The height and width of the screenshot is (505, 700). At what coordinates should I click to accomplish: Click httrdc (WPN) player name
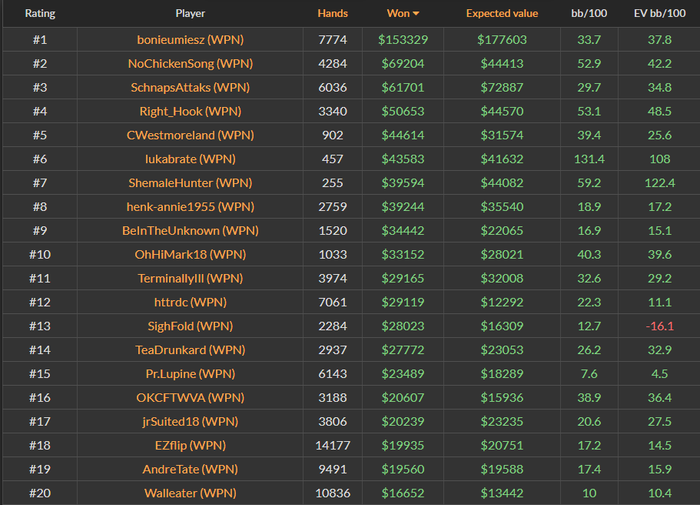click(190, 302)
